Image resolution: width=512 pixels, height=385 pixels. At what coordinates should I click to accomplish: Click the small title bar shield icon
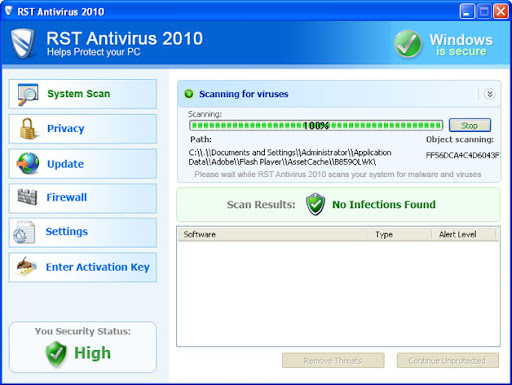[x=9, y=11]
